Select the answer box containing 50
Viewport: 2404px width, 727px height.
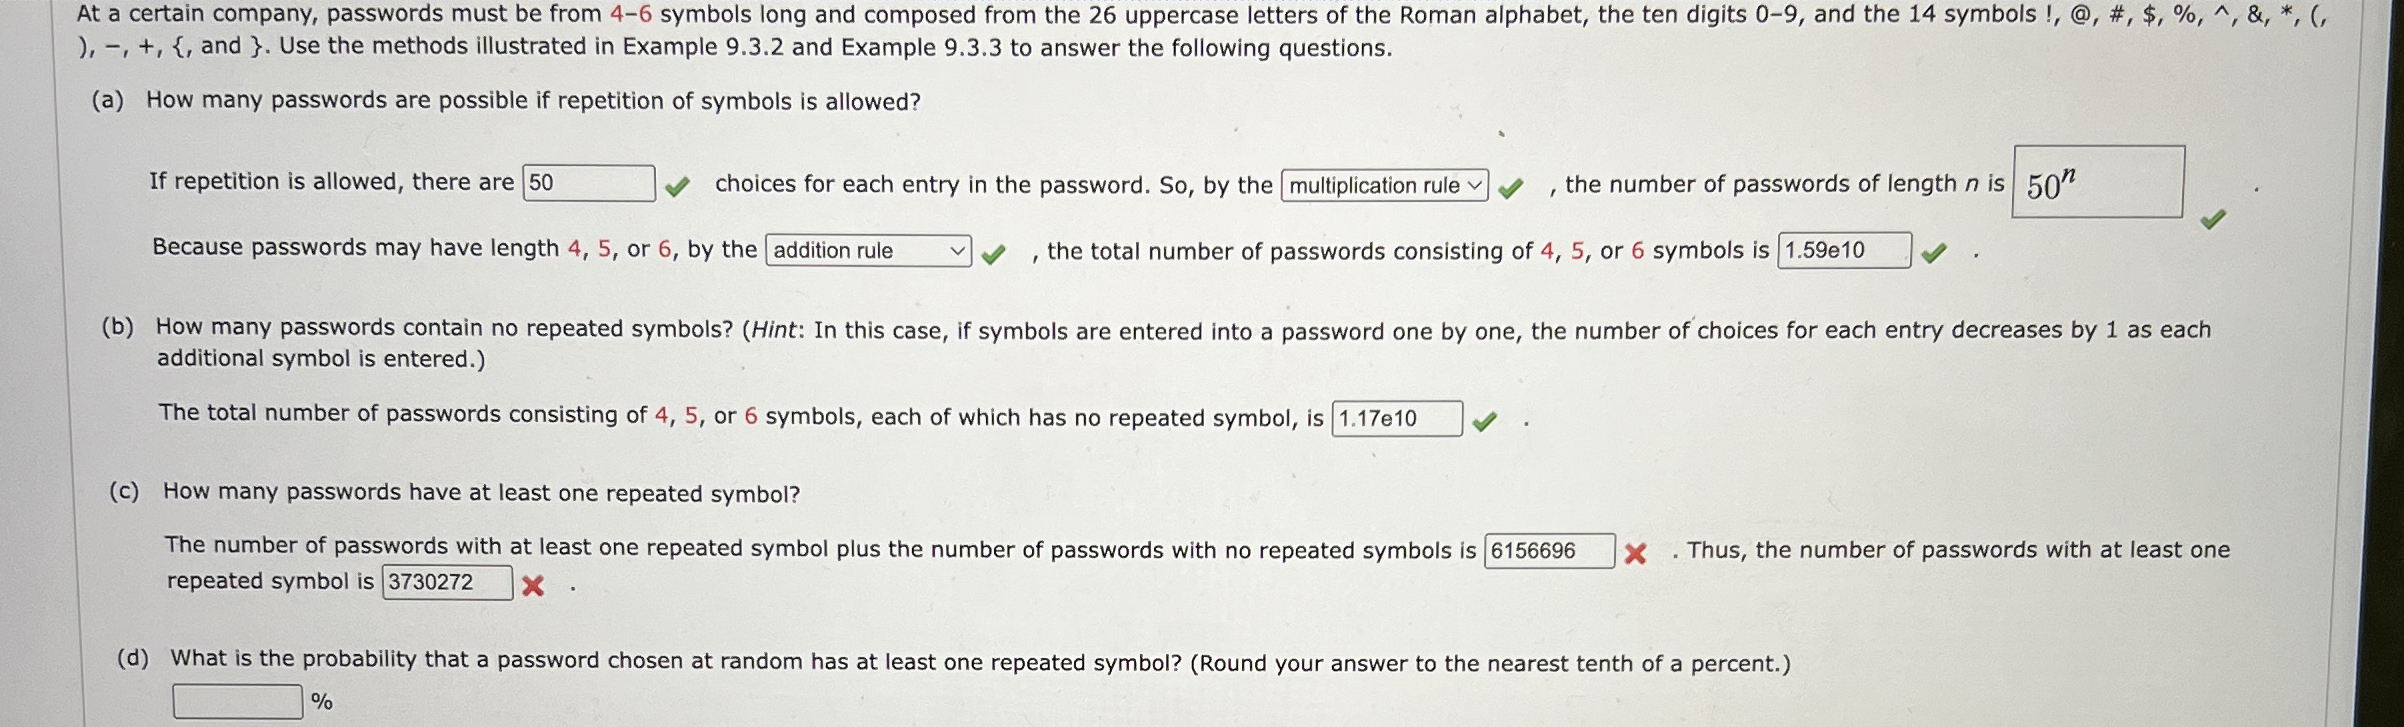(x=588, y=184)
